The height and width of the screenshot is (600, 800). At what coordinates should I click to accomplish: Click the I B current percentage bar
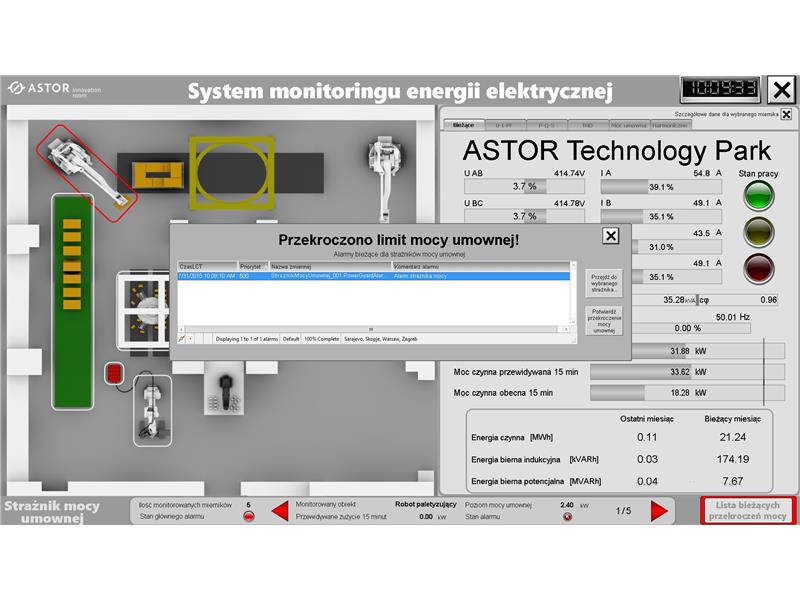(661, 217)
